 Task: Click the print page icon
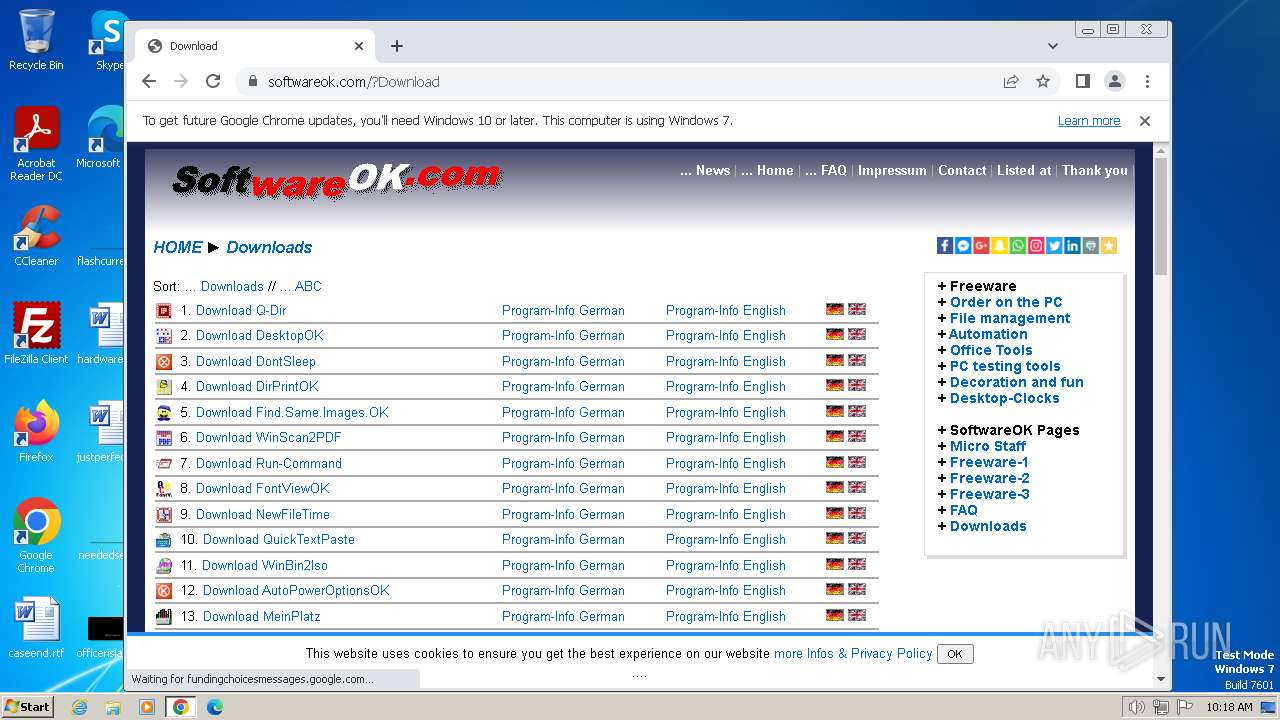[1090, 246]
